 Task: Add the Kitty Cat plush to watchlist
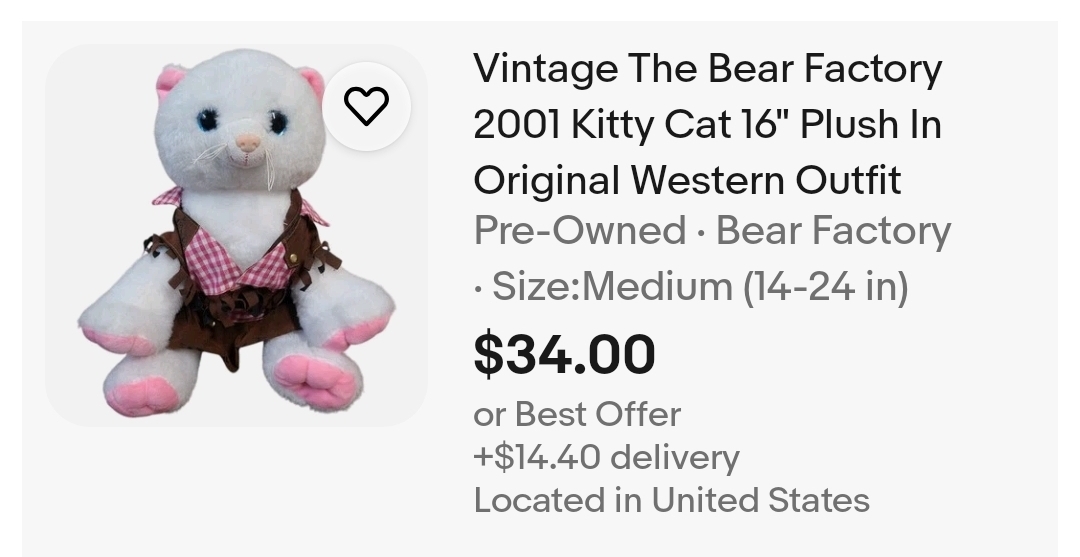coord(366,106)
